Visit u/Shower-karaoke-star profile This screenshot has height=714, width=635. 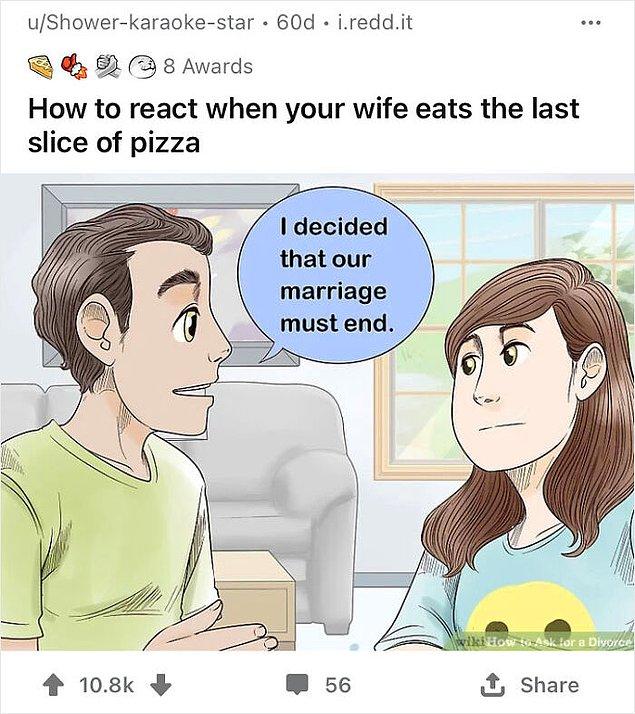point(140,22)
